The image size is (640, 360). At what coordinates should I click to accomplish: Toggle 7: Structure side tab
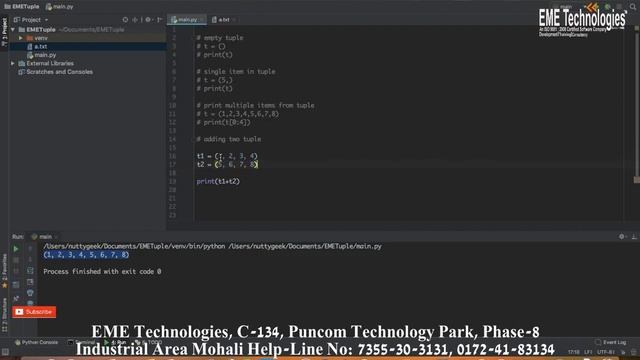[x=4, y=315]
